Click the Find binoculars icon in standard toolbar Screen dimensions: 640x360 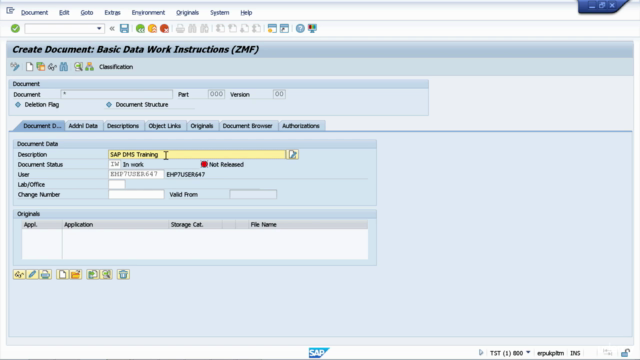click(192, 29)
